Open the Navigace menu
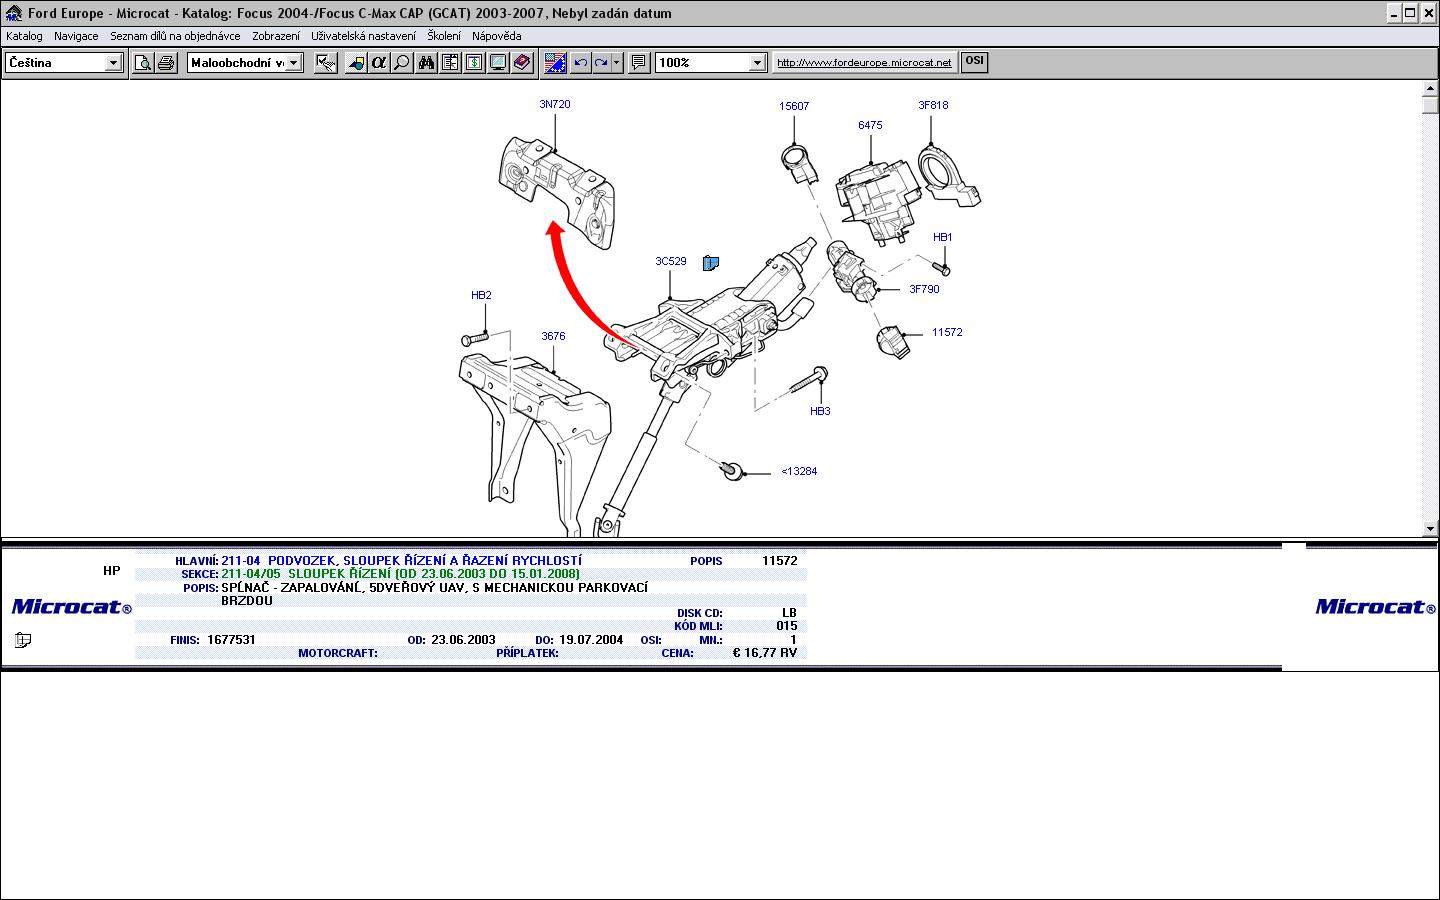 (x=76, y=36)
